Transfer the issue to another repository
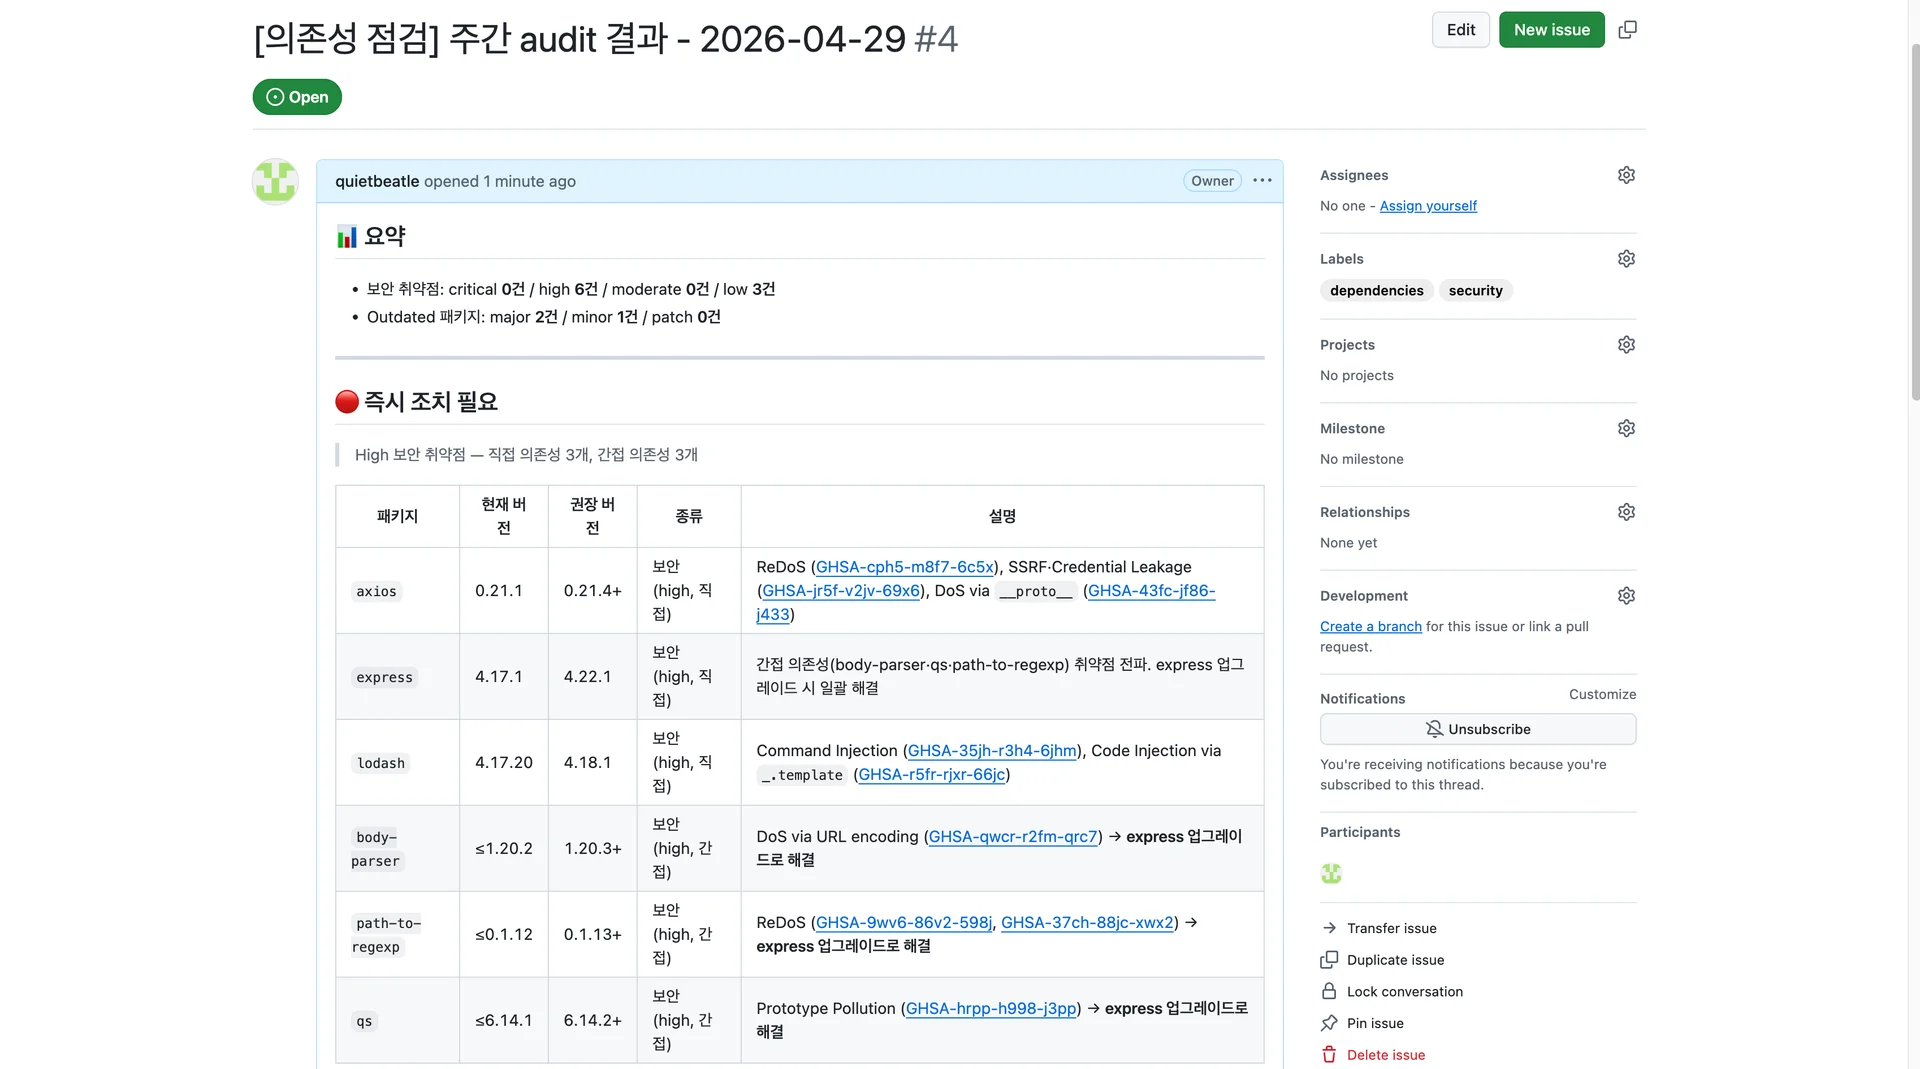Image resolution: width=1920 pixels, height=1069 pixels. [1390, 928]
